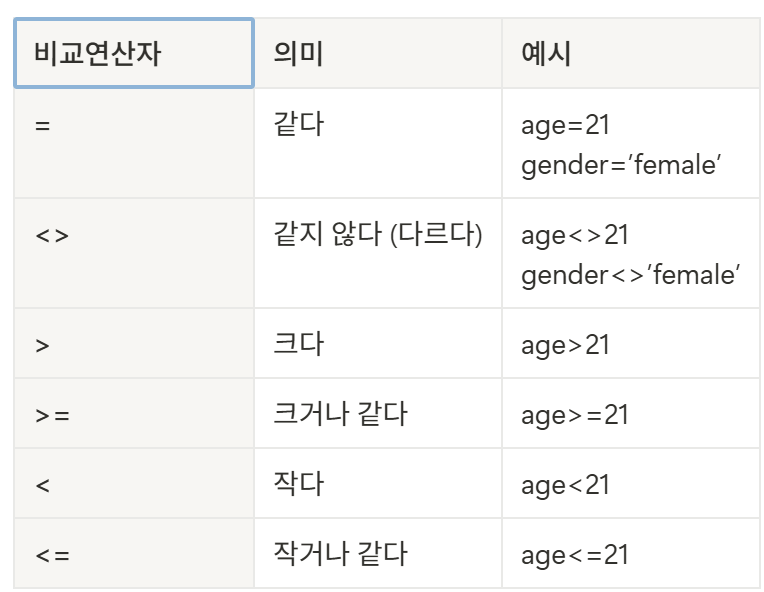Select the 같다 meaning cell
Viewport: 764px width, 592px height.
pyautogui.click(x=377, y=143)
